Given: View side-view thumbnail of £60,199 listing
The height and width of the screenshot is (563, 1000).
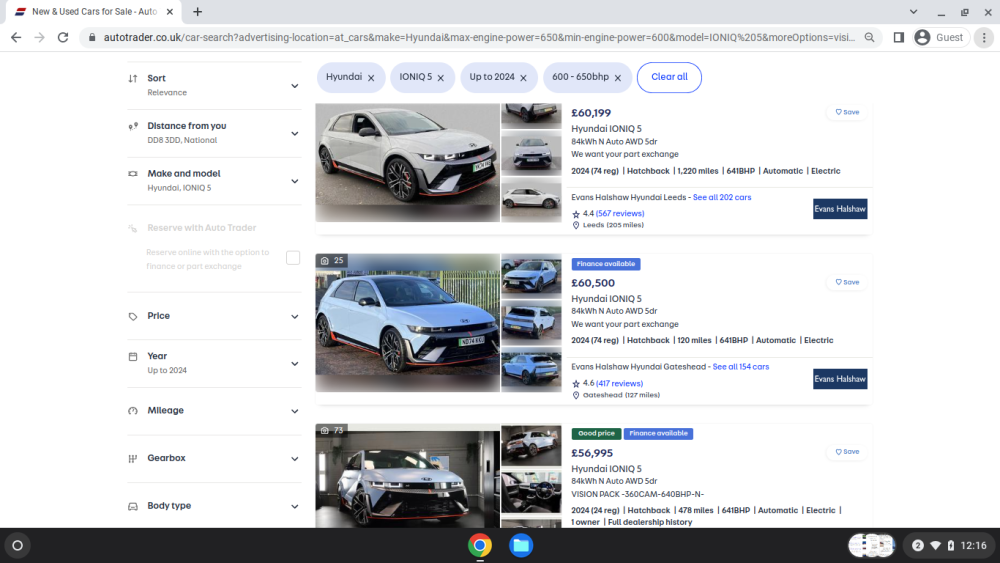Looking at the screenshot, I should click(x=531, y=200).
